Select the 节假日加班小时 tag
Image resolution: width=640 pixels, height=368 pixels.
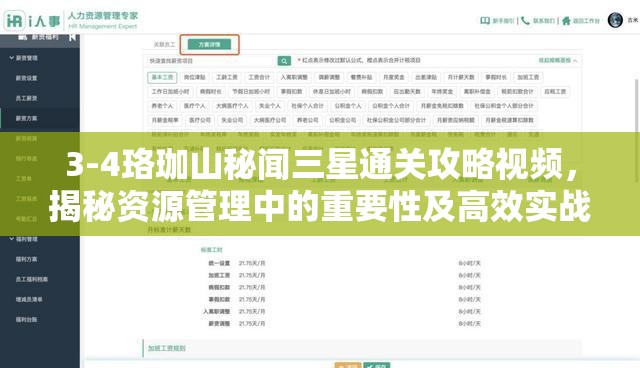click(251, 91)
